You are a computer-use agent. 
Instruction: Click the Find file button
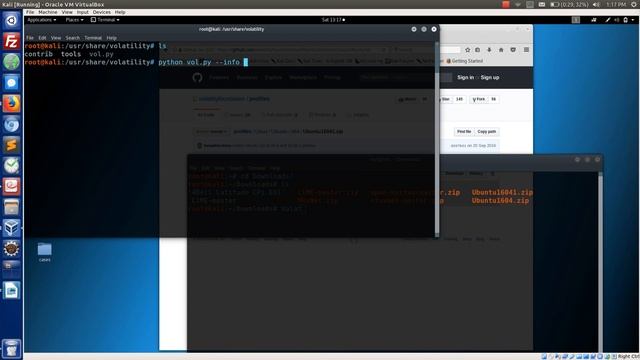(464, 131)
